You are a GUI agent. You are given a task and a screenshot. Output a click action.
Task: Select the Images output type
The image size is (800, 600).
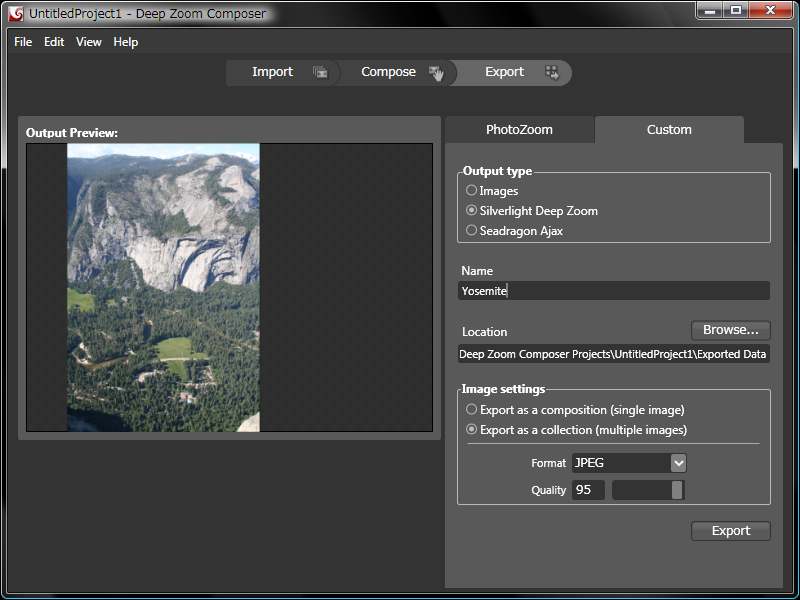[x=472, y=191]
